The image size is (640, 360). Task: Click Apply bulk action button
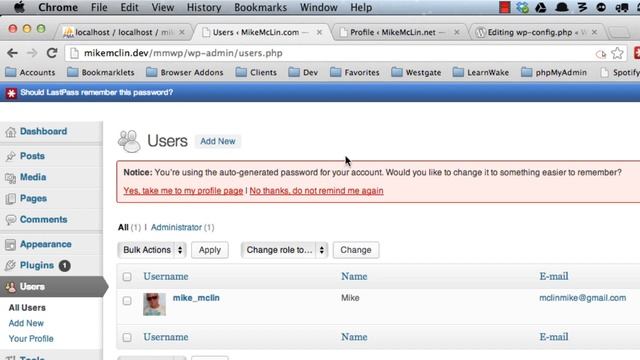pos(210,250)
